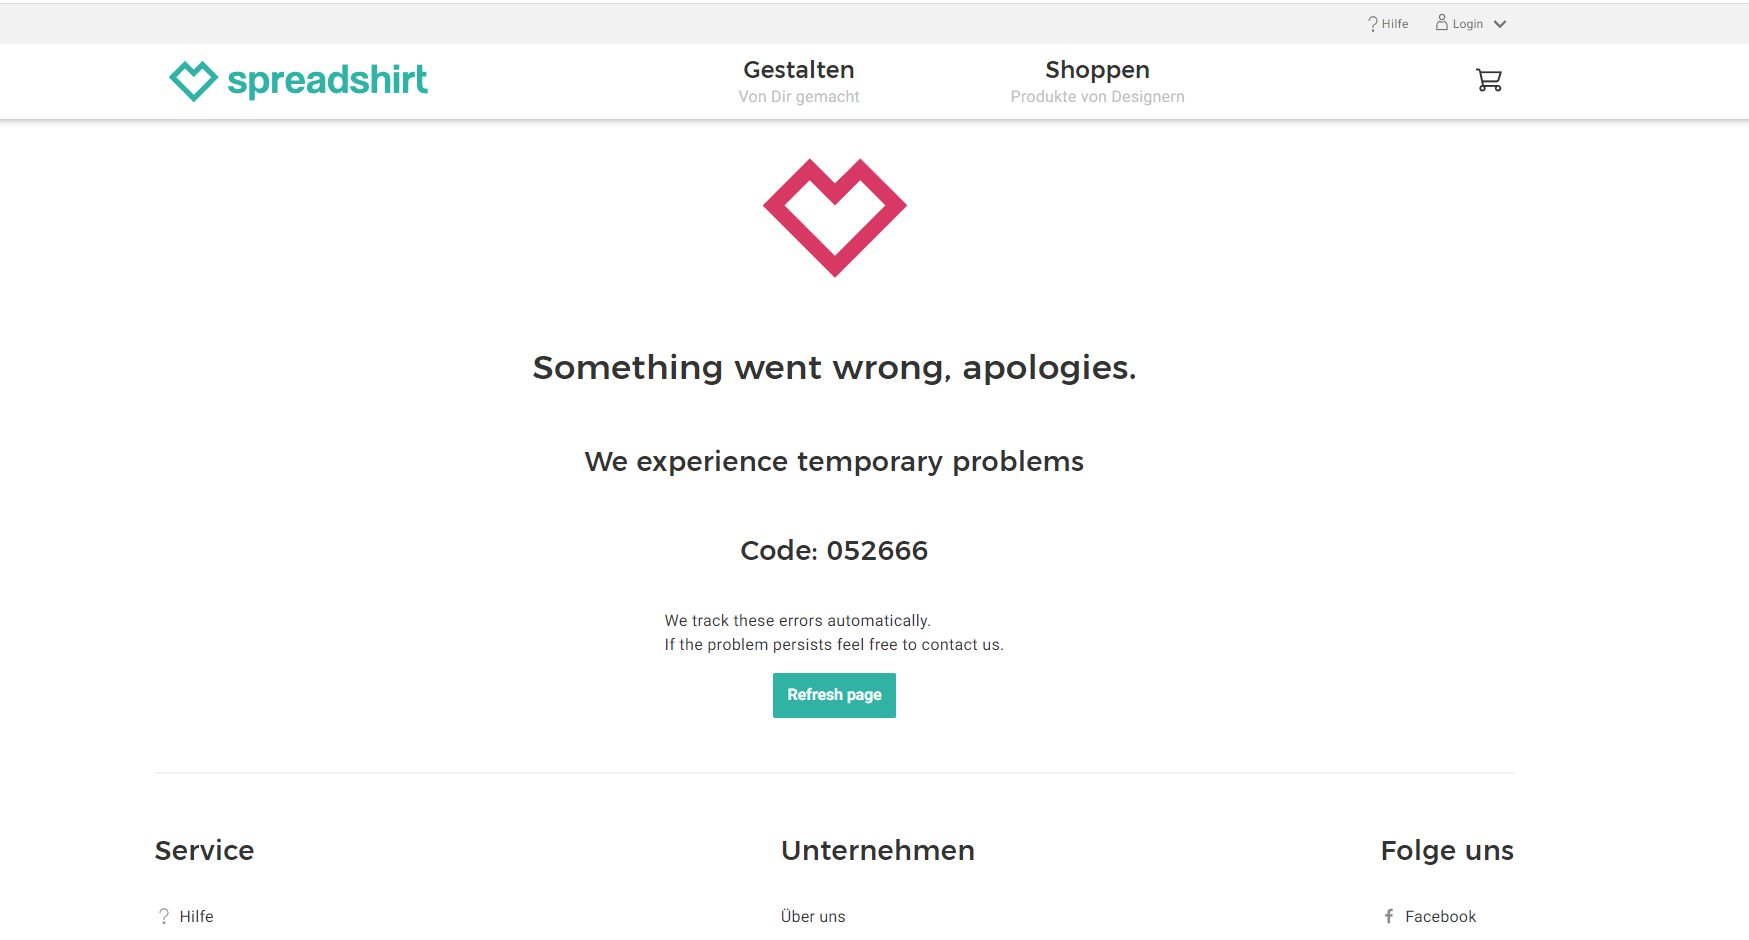Go to the footer Hilfe link
Screen dimensions: 1749x940
click(196, 916)
